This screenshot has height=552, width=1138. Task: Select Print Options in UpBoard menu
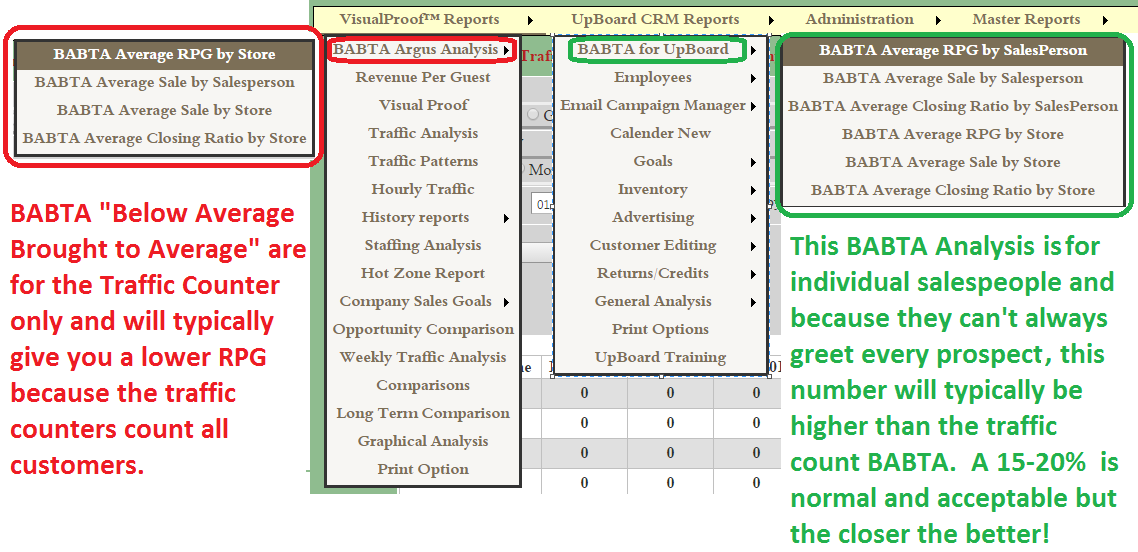pyautogui.click(x=660, y=329)
